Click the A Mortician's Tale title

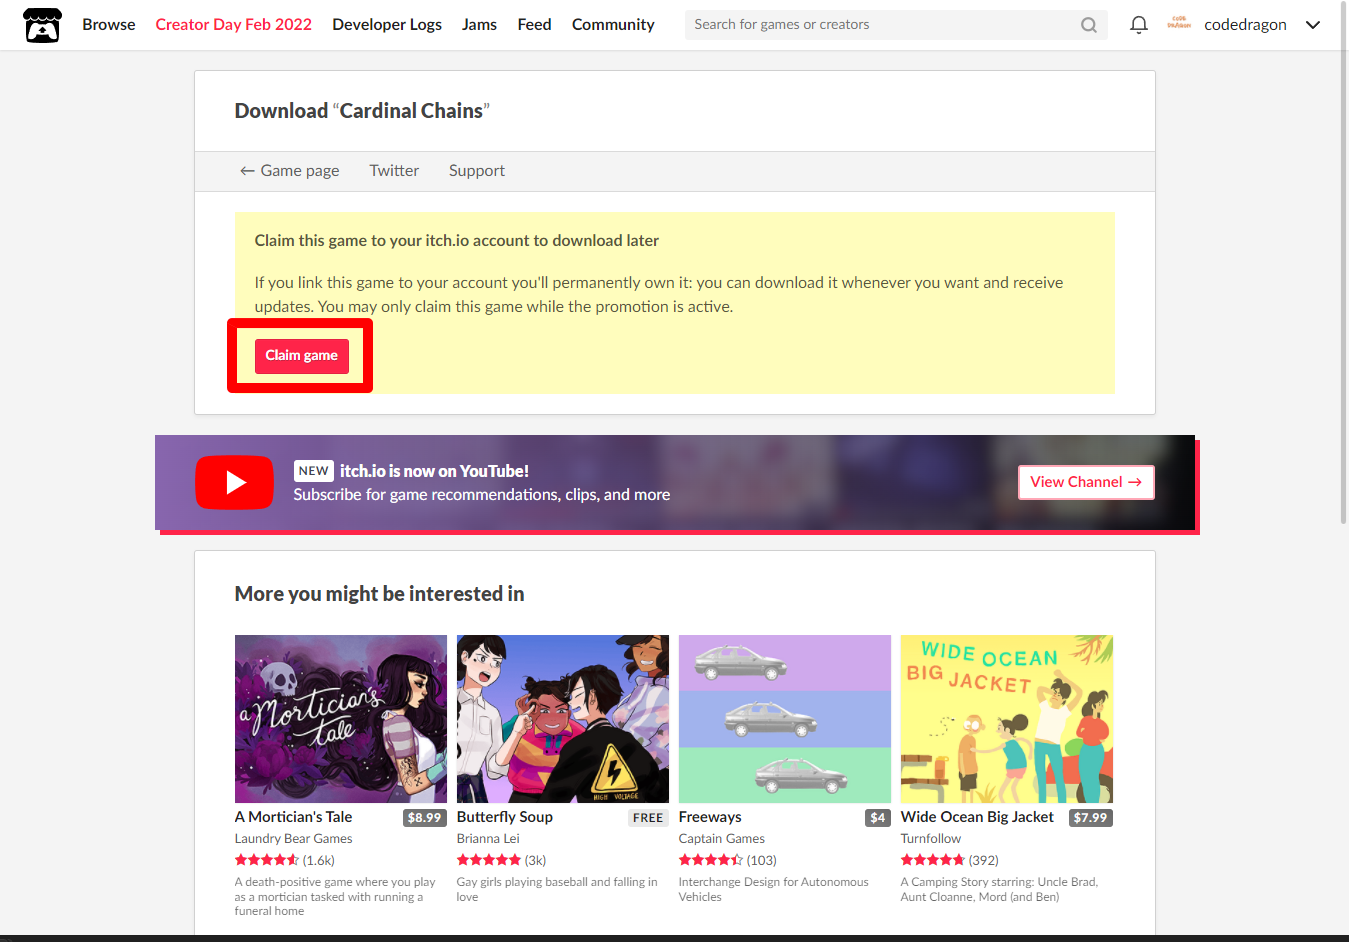293,817
